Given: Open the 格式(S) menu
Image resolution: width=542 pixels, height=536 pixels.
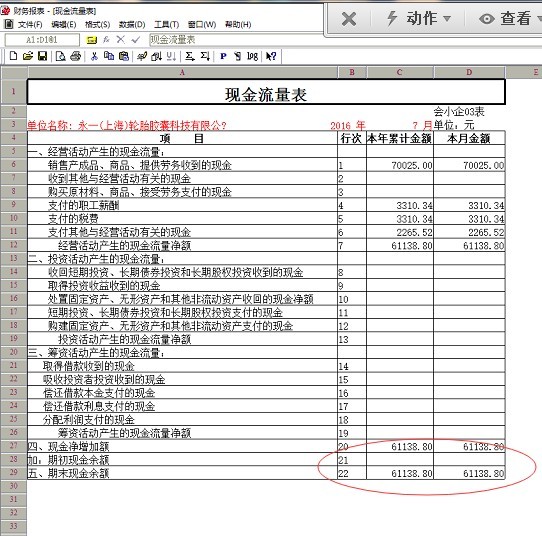Looking at the screenshot, I should 97,24.
